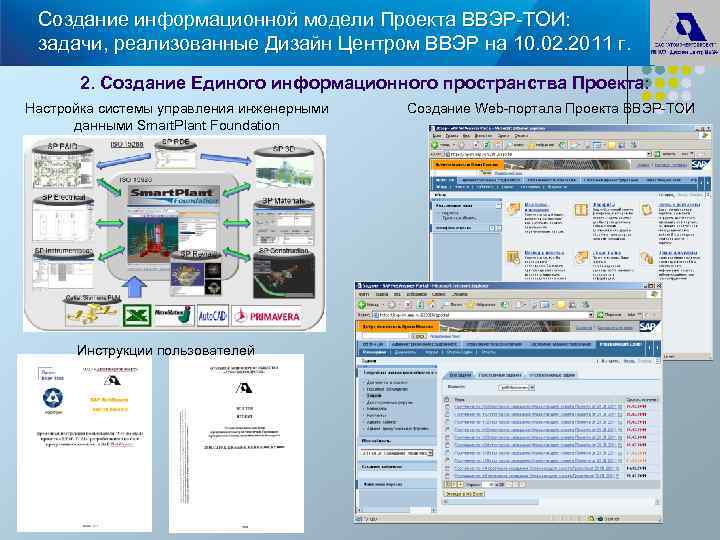Open the Справка menu in the tasks browser window
Image resolution: width=720 pixels, height=540 pixels.
coord(460,294)
